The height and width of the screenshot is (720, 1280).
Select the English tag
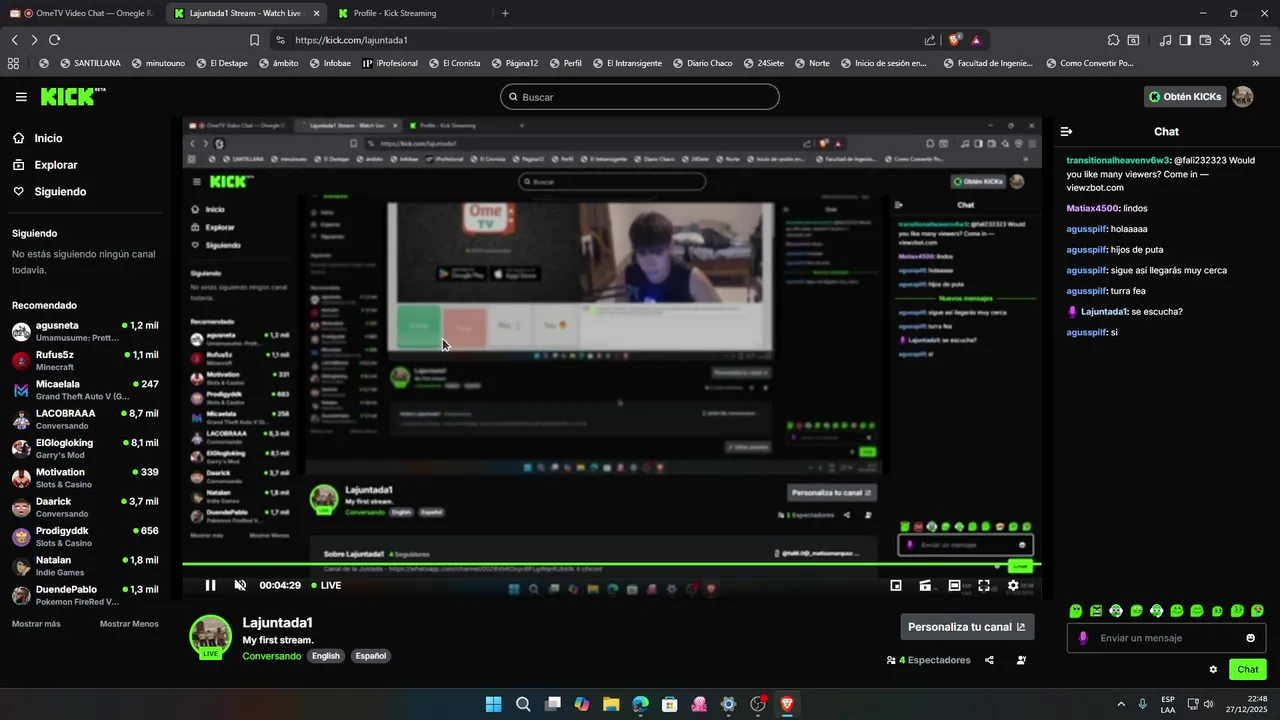[x=326, y=656]
